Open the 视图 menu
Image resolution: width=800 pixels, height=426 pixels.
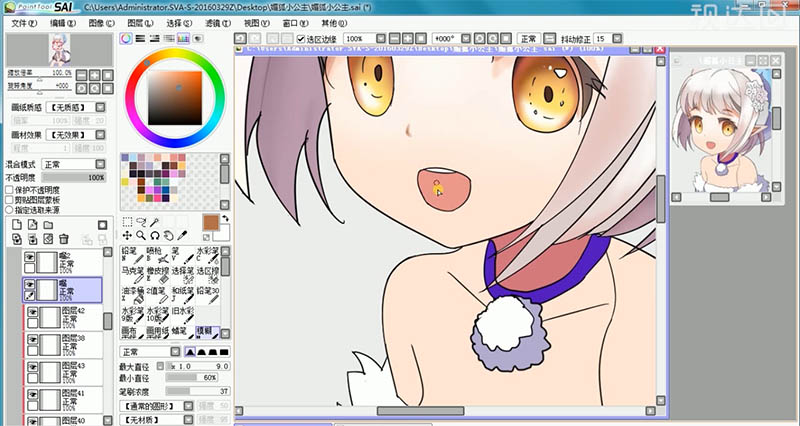click(257, 23)
